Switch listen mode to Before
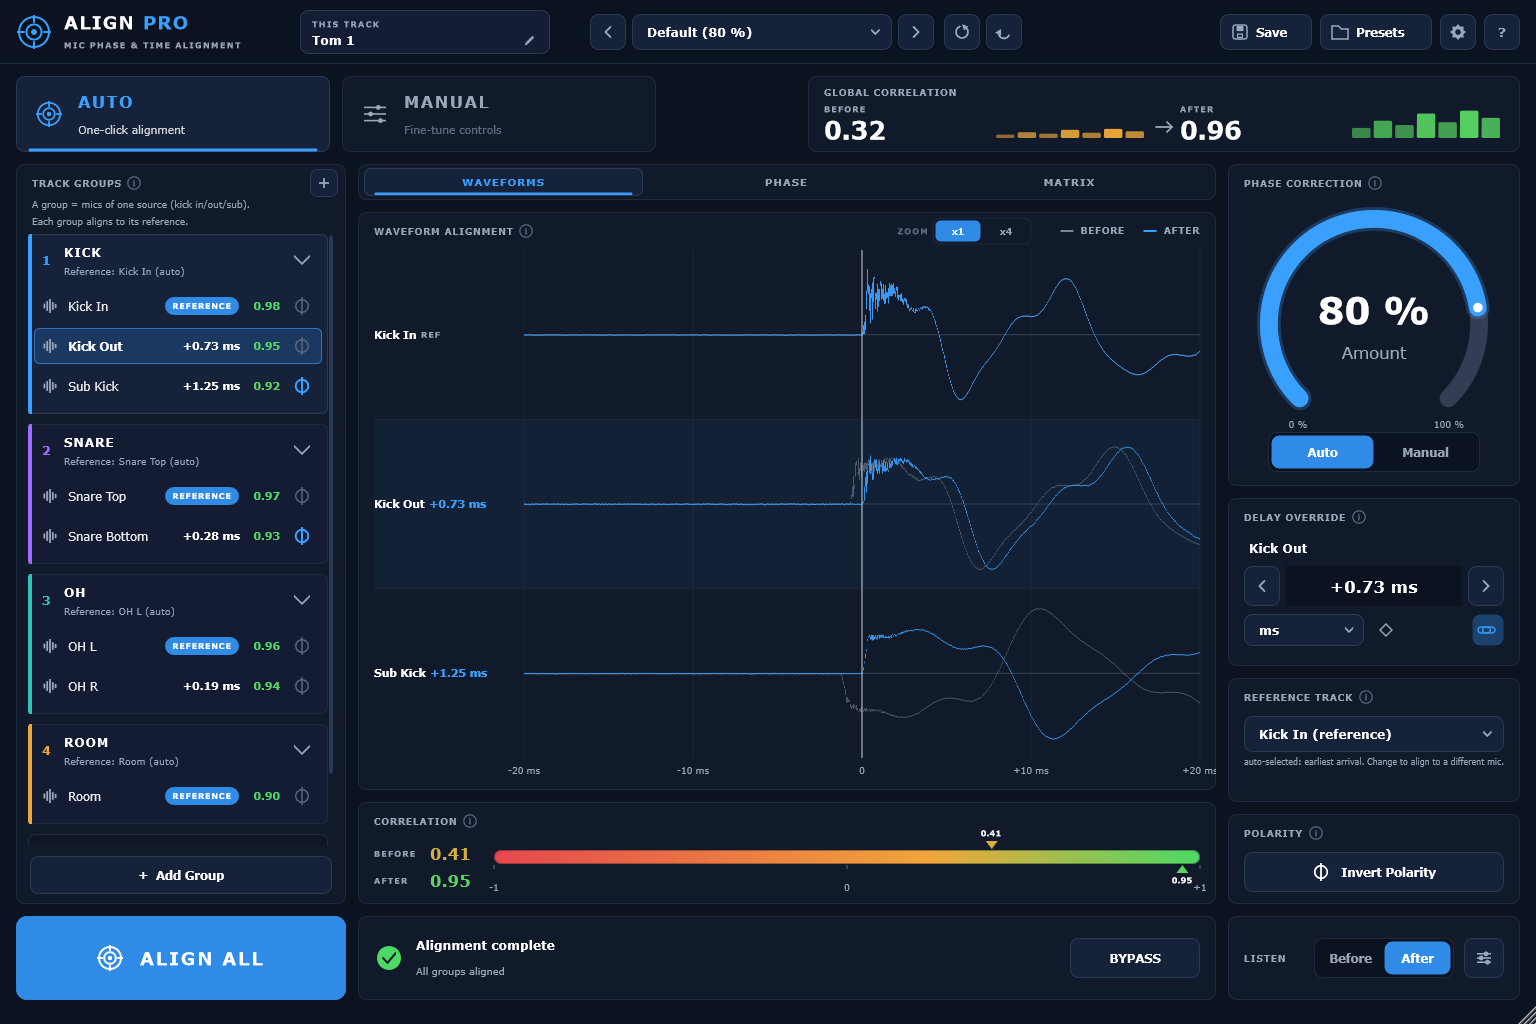Screen dimensions: 1536x1024 click(1350, 958)
